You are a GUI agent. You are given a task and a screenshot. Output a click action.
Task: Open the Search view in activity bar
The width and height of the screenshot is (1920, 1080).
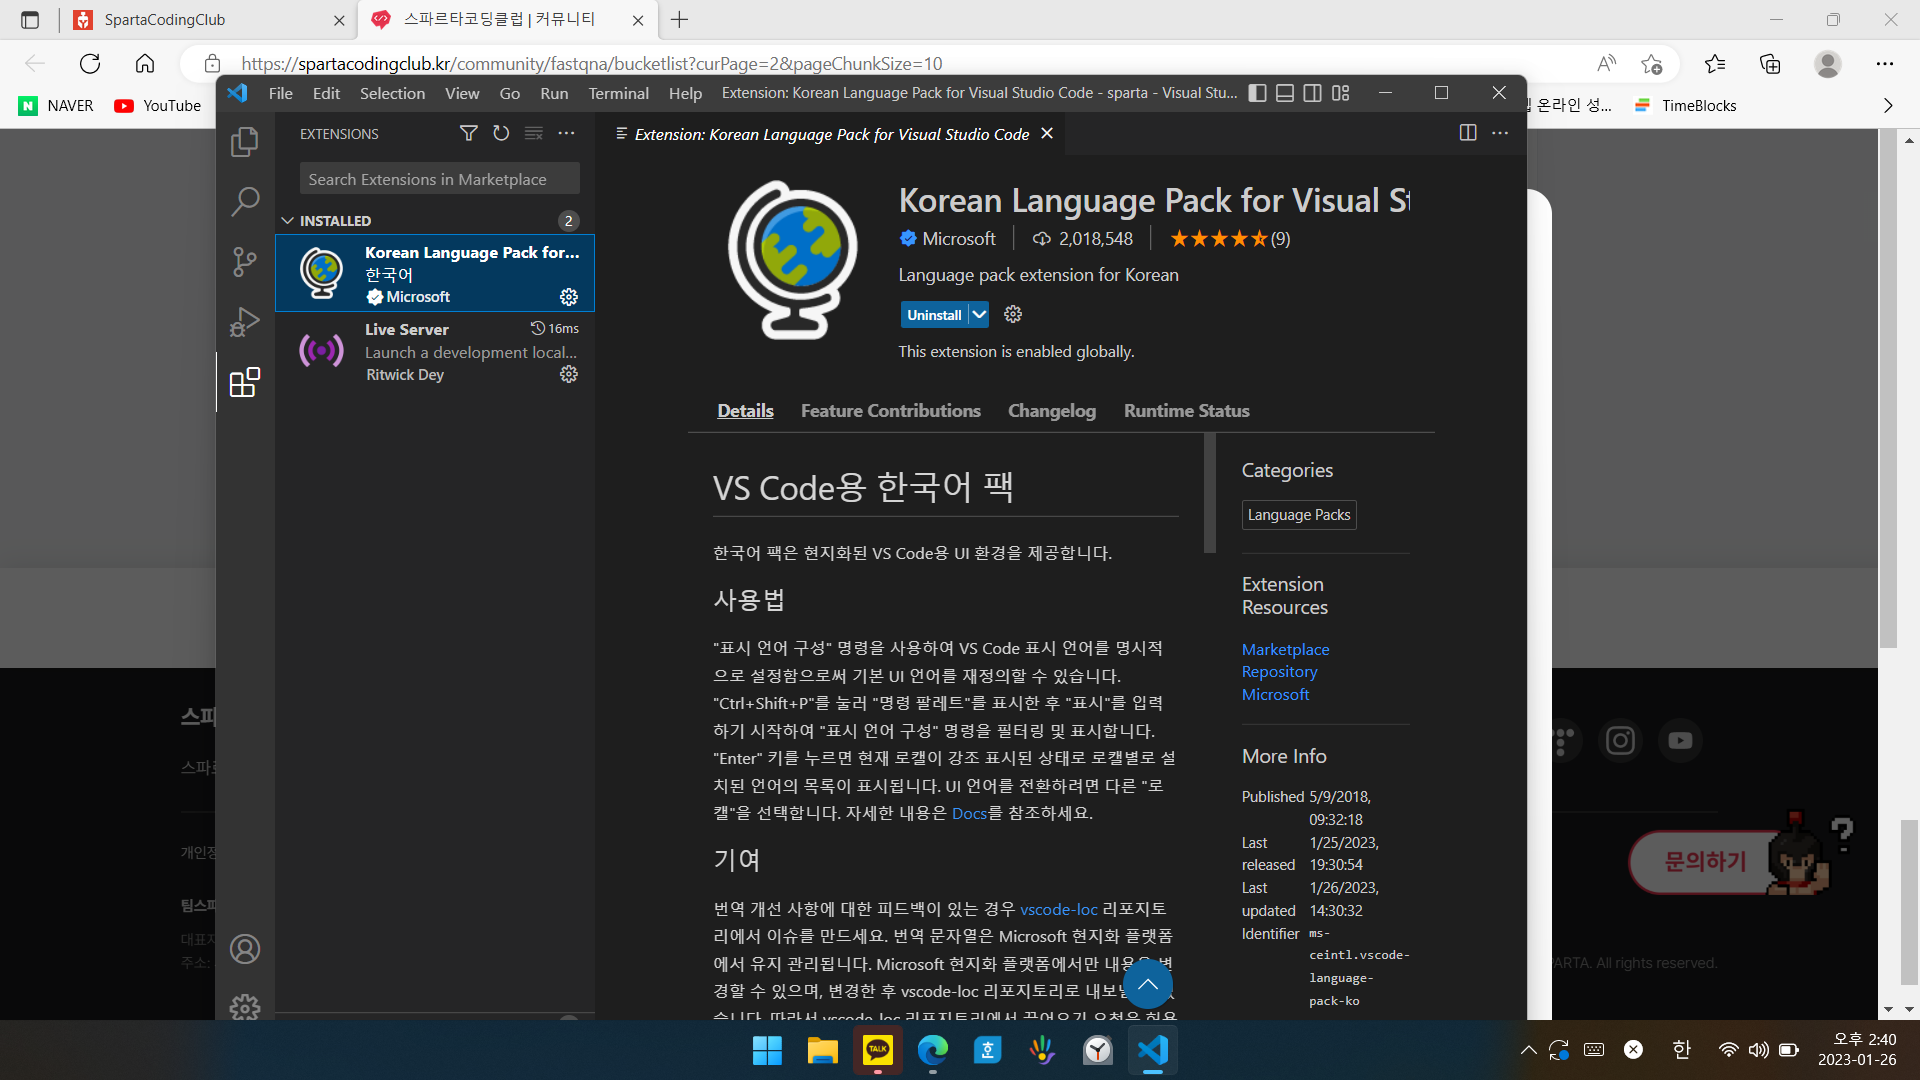245,202
